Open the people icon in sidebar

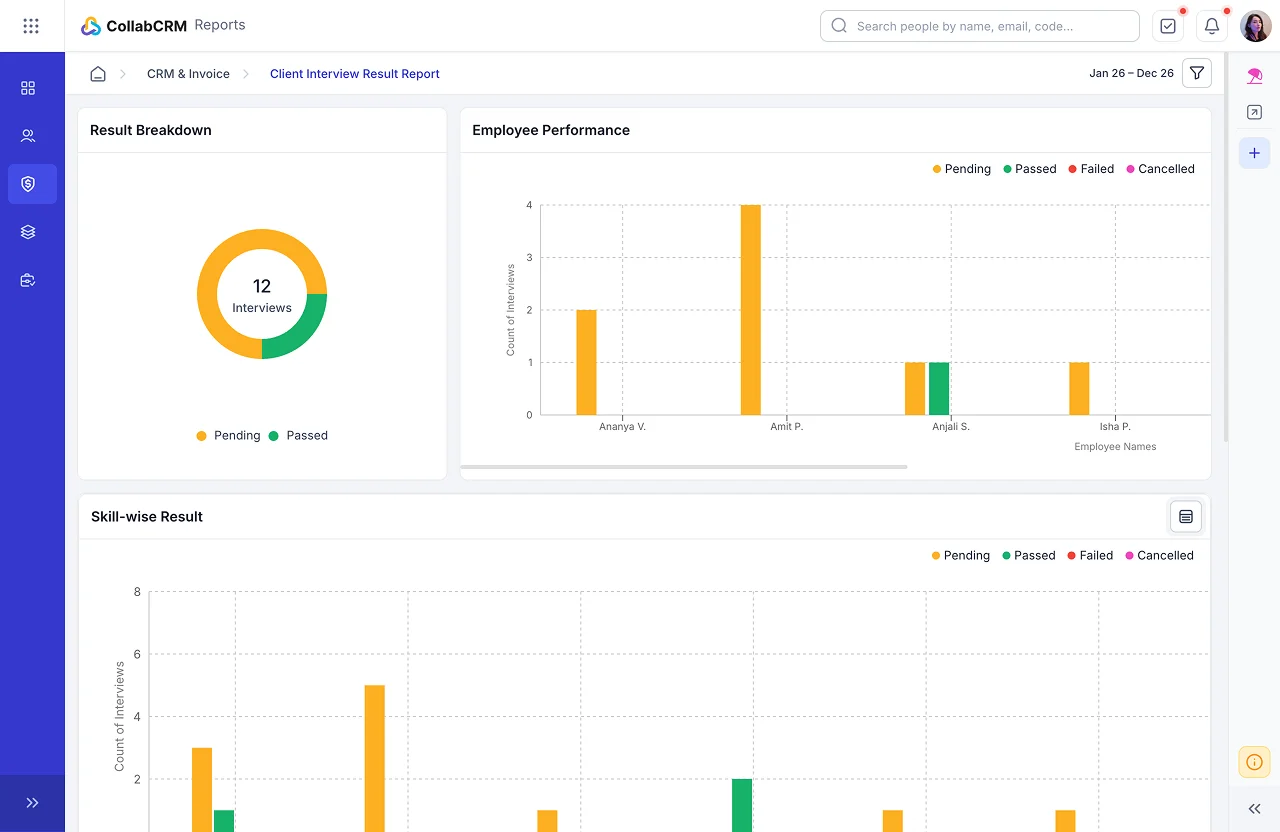pyautogui.click(x=28, y=136)
